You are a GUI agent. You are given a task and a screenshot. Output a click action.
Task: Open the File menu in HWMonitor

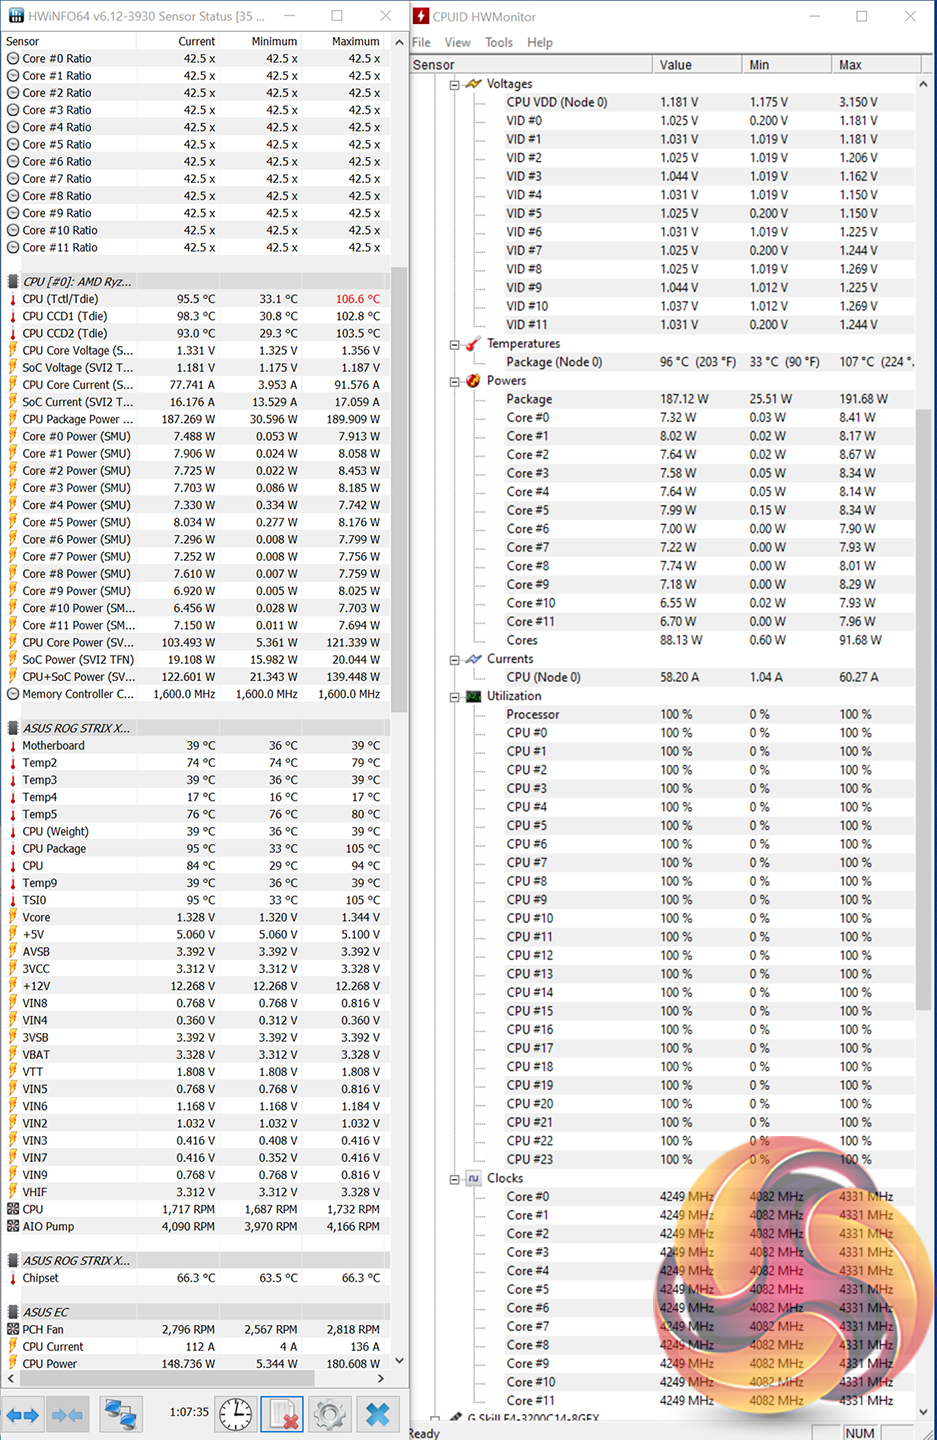(422, 42)
